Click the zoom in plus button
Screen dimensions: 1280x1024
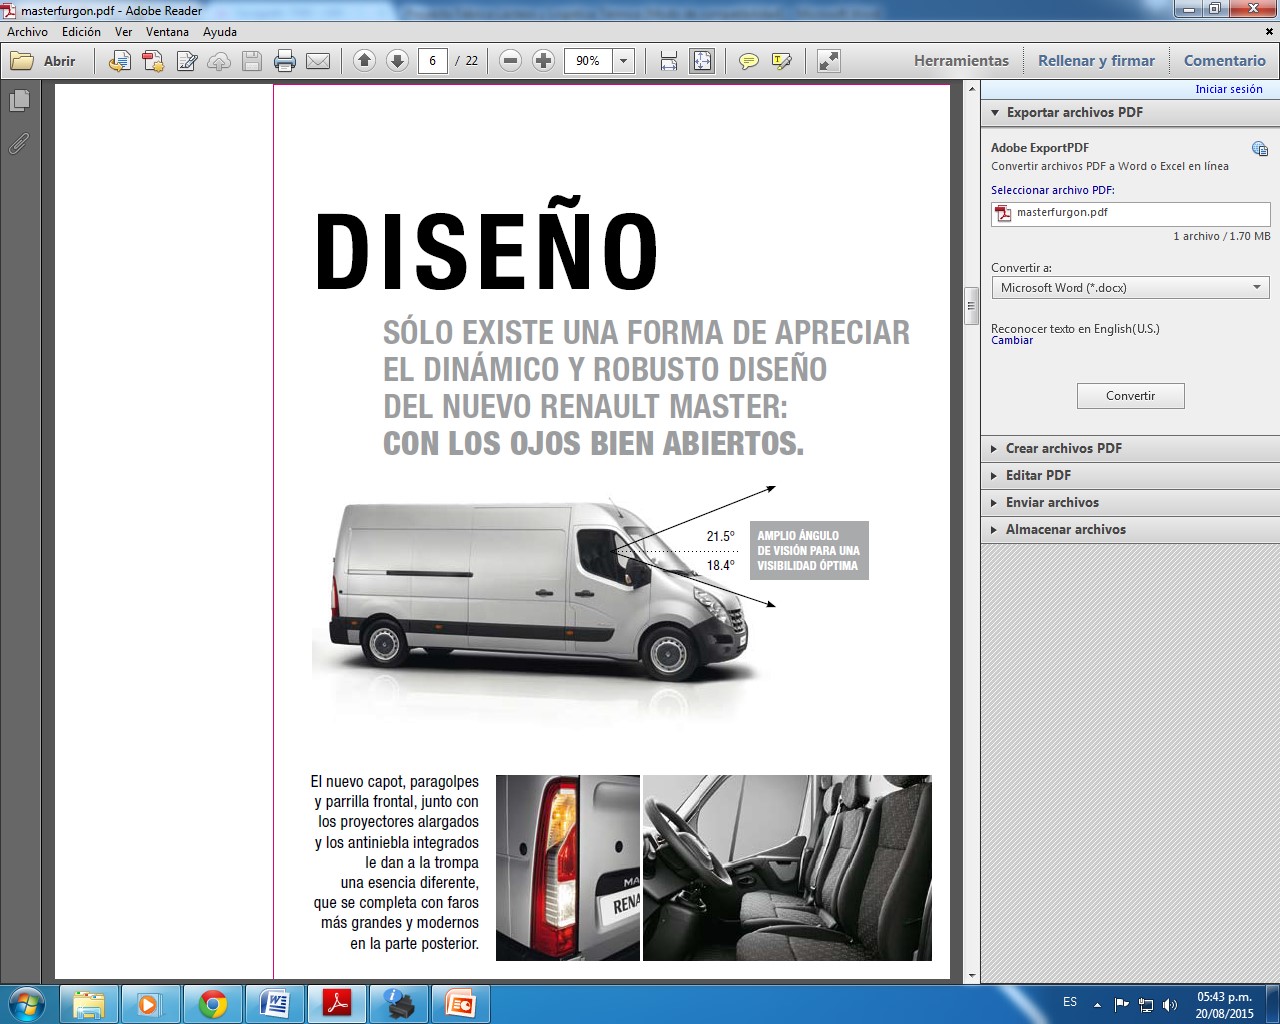[543, 61]
